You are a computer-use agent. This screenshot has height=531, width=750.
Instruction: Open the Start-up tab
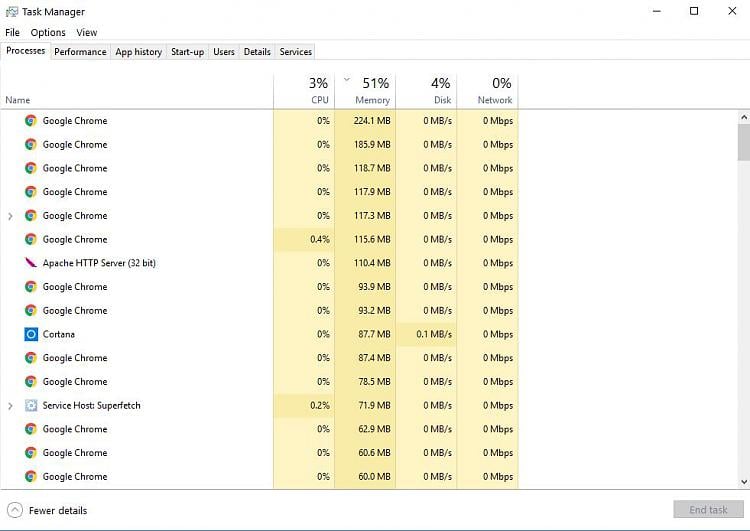pyautogui.click(x=188, y=52)
